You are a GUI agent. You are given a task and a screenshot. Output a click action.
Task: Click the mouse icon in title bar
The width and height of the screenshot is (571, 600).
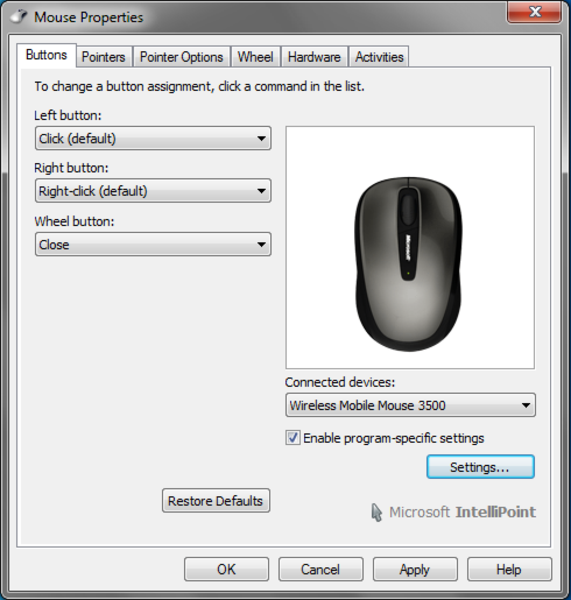click(18, 16)
